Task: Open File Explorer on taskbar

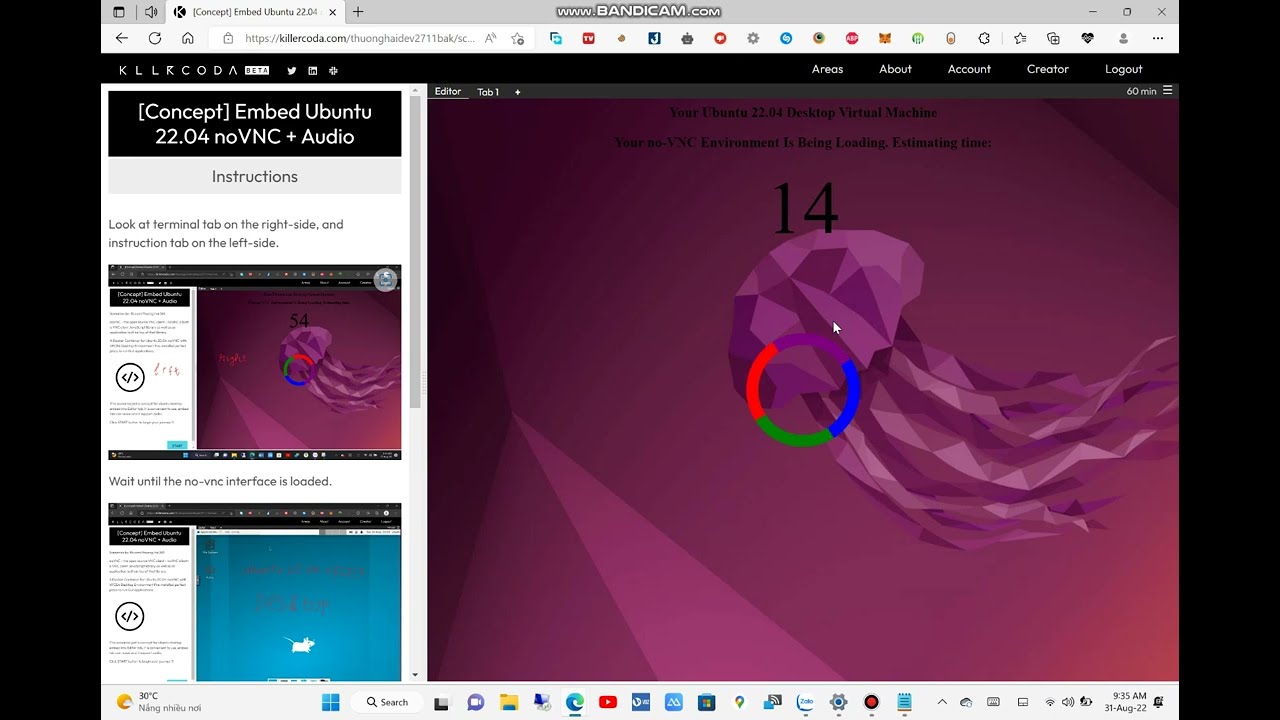Action: pos(508,702)
